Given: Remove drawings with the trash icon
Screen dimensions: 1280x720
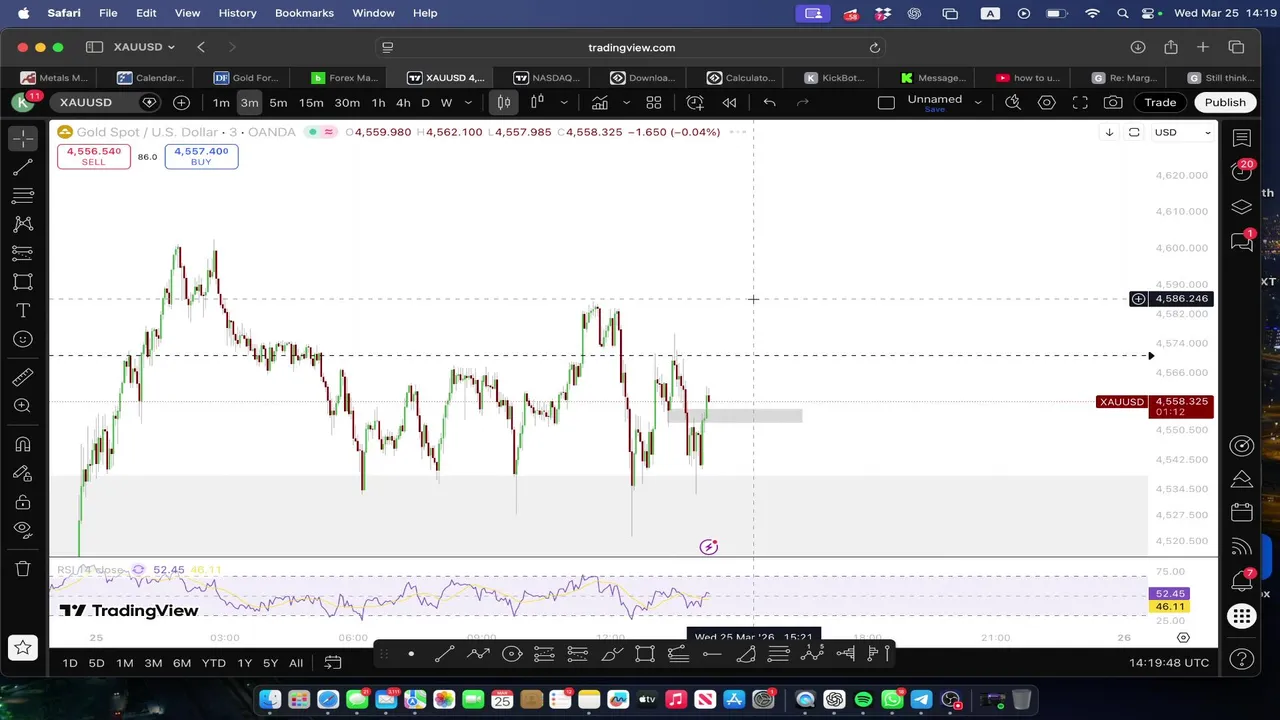Looking at the screenshot, I should click(x=23, y=569).
